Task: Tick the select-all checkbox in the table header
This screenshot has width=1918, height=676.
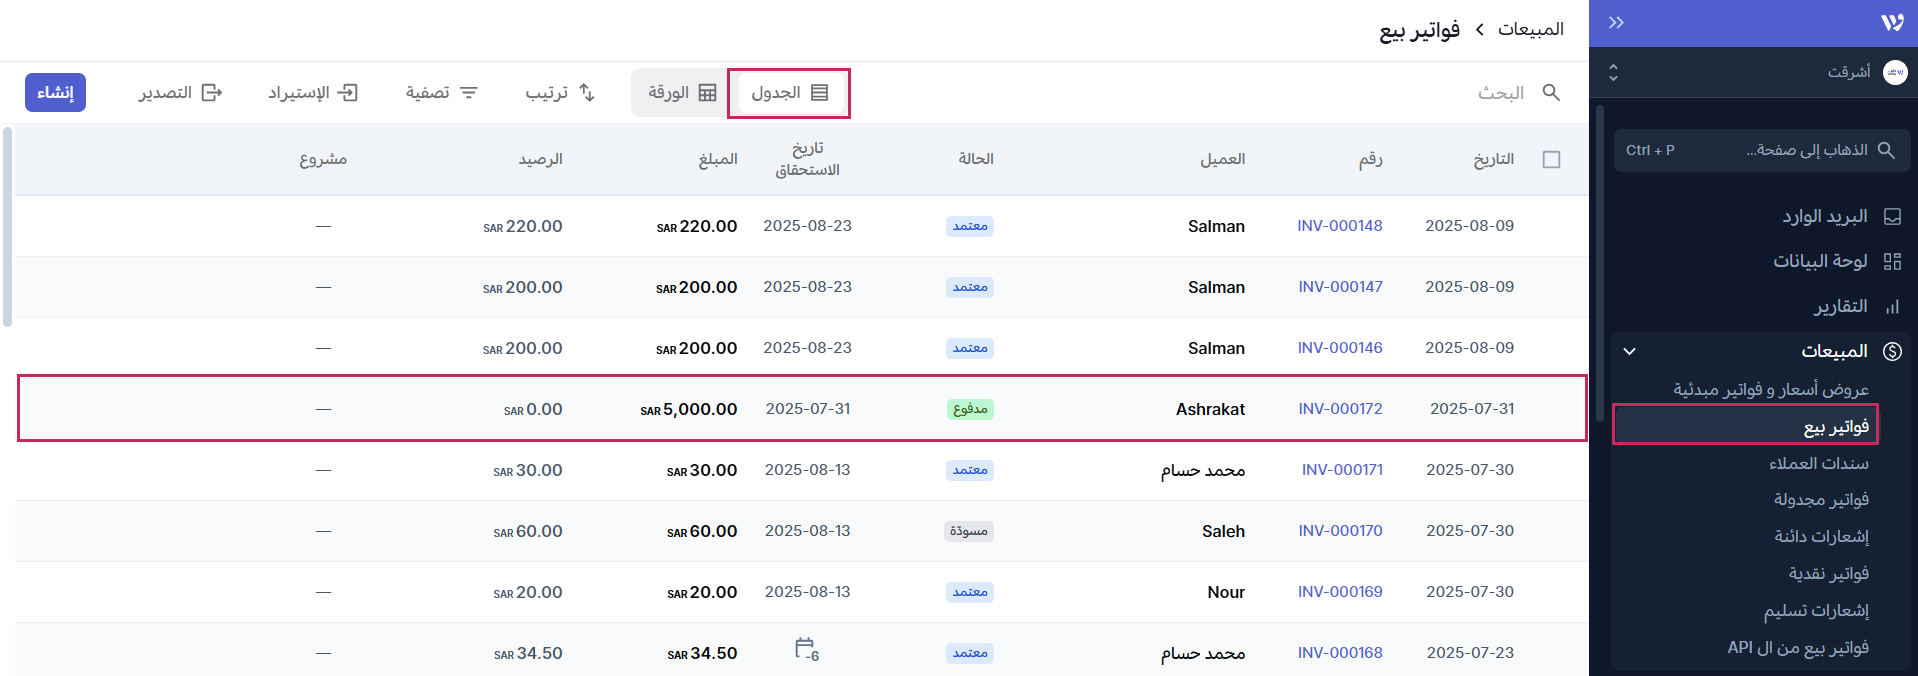Action: (1551, 160)
